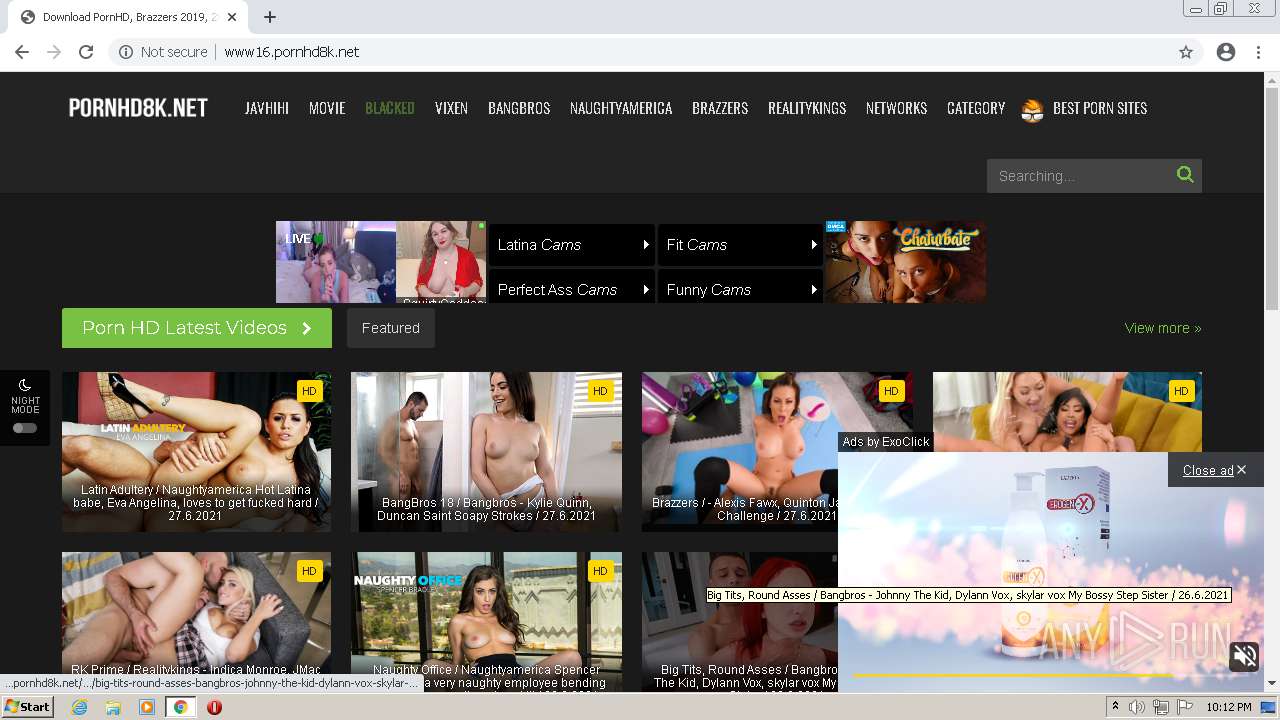
Task: Focus the Searching... input field
Action: (1081, 176)
